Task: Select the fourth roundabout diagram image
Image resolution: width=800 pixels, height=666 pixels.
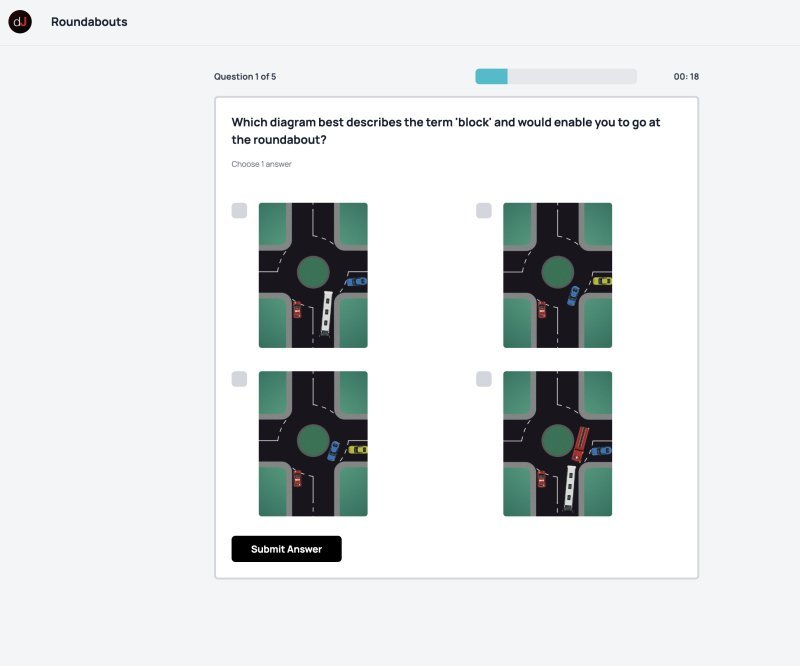Action: tap(557, 444)
